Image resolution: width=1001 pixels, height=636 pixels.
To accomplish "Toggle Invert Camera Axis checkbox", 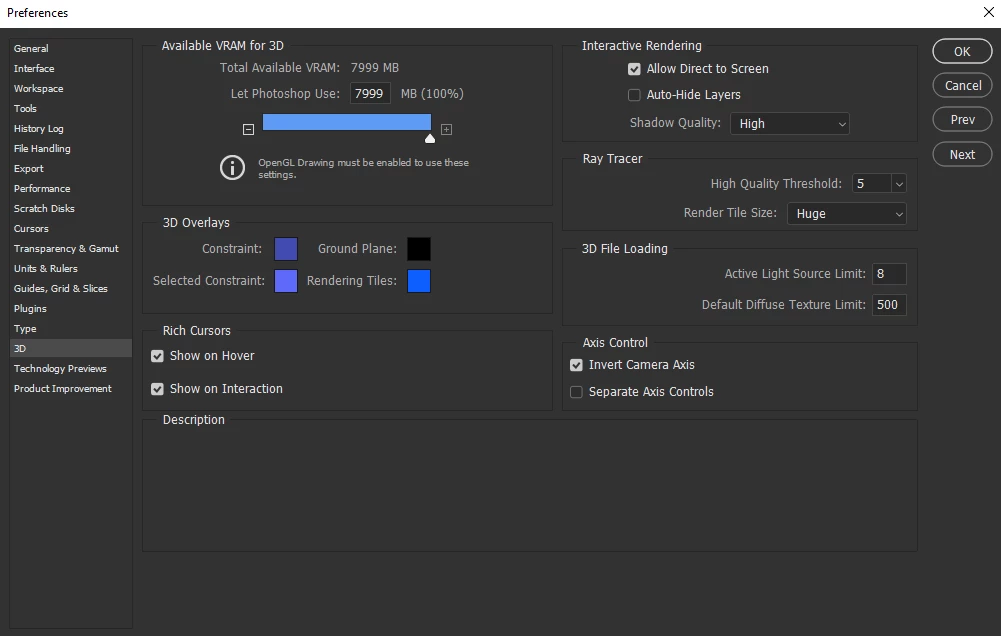I will click(576, 365).
